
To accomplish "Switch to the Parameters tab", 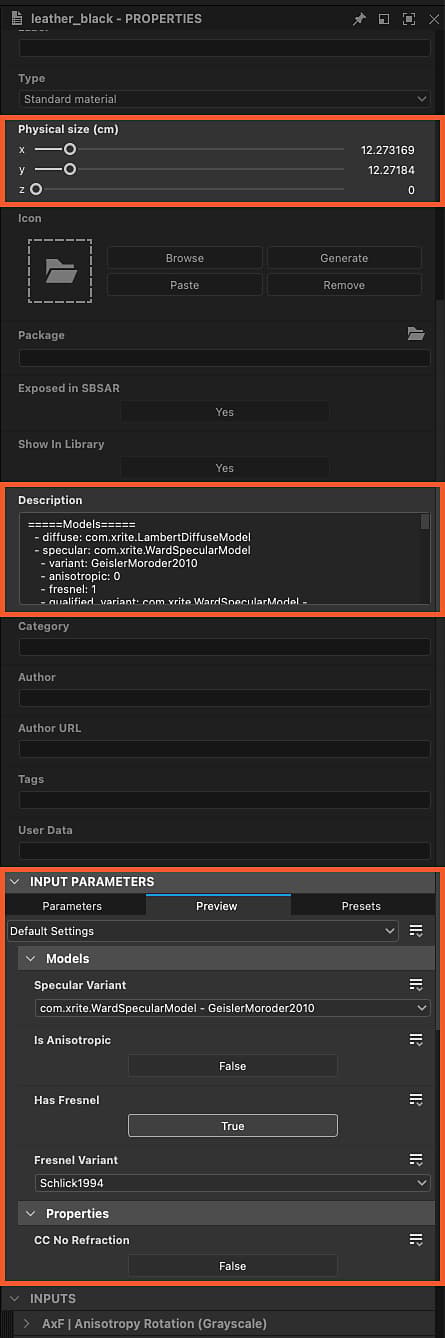I will 72,906.
